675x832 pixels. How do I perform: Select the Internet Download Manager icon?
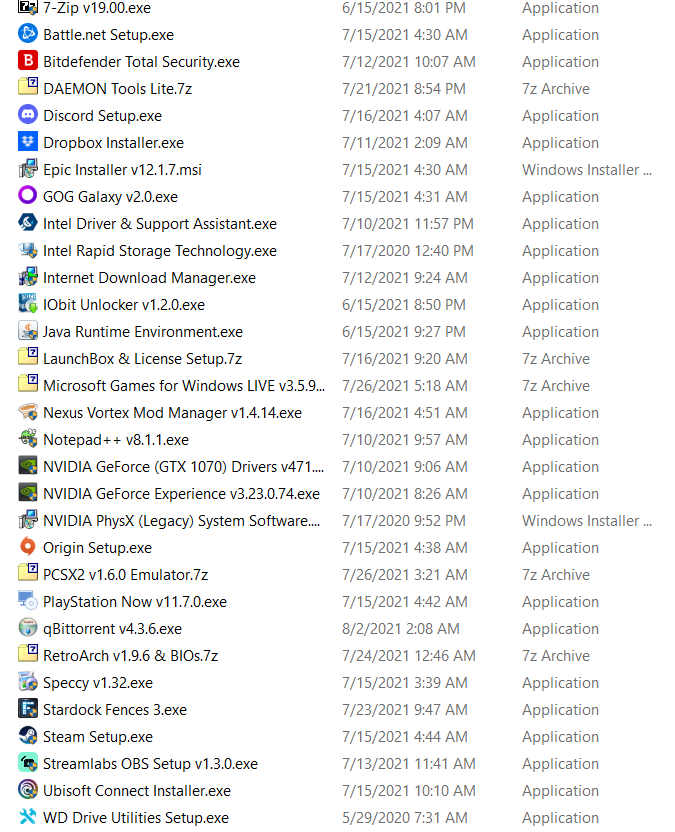[x=28, y=277]
